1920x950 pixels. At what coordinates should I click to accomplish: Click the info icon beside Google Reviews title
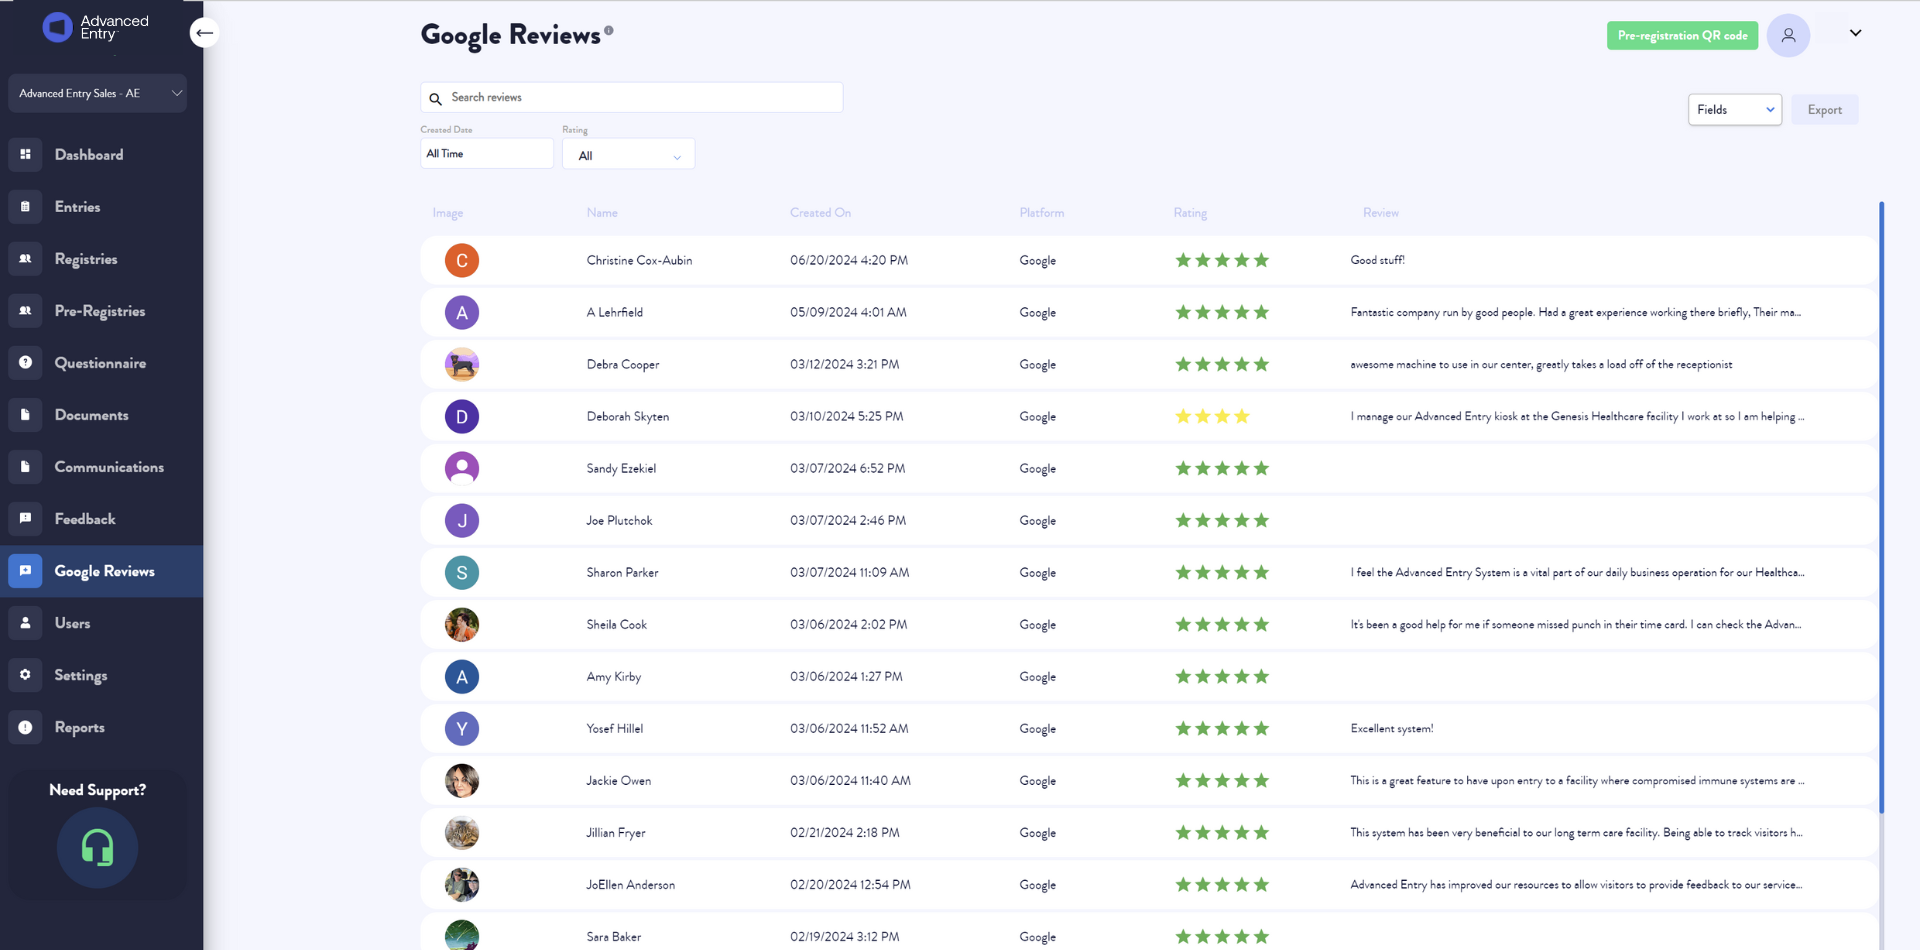pos(609,30)
